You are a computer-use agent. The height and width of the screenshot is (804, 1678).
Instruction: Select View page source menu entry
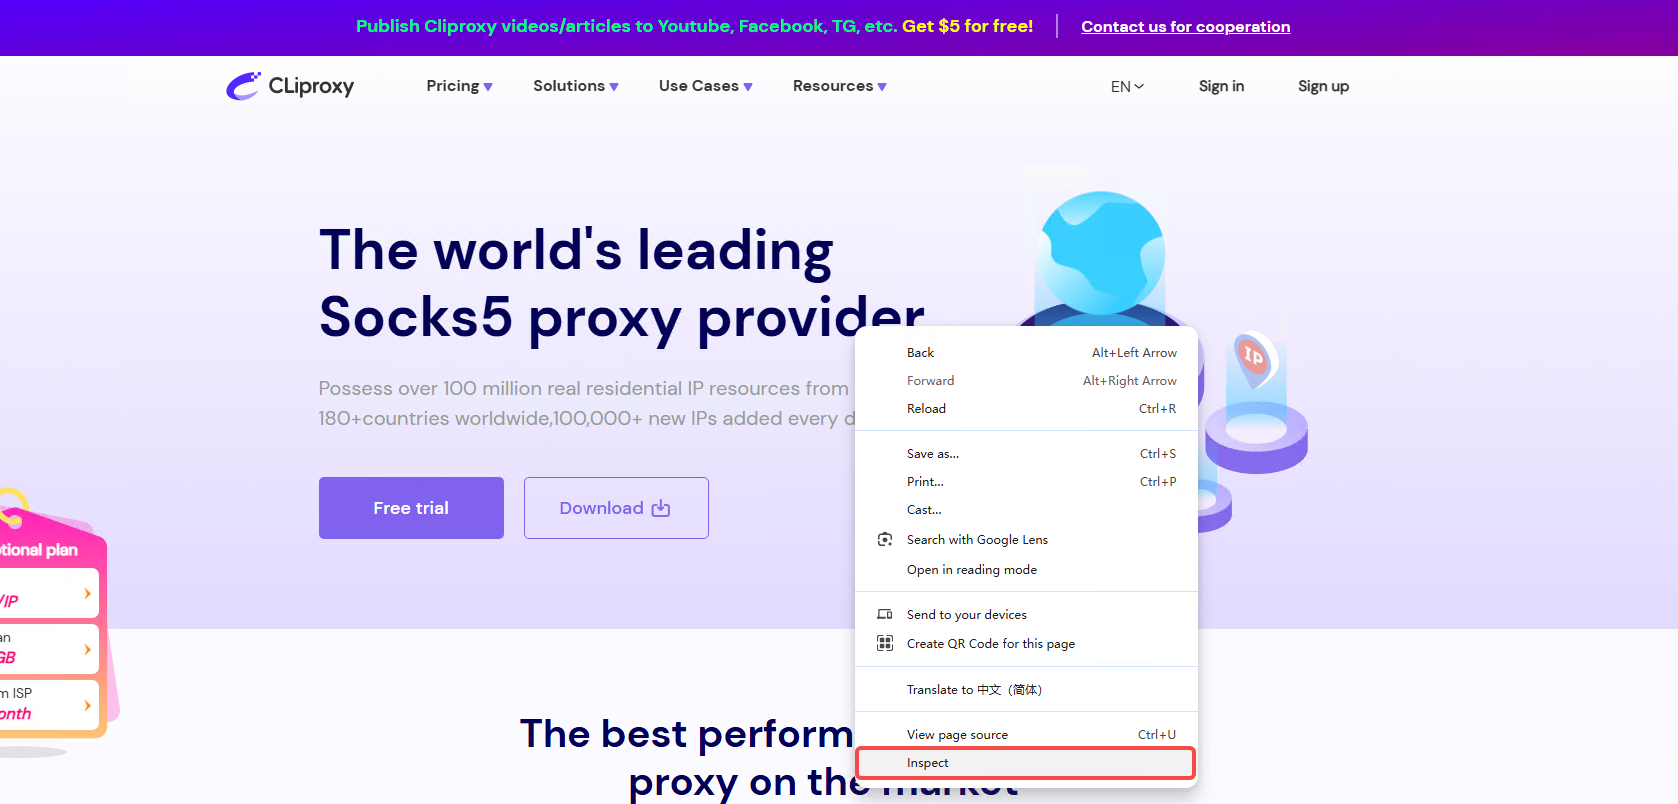pos(1026,735)
